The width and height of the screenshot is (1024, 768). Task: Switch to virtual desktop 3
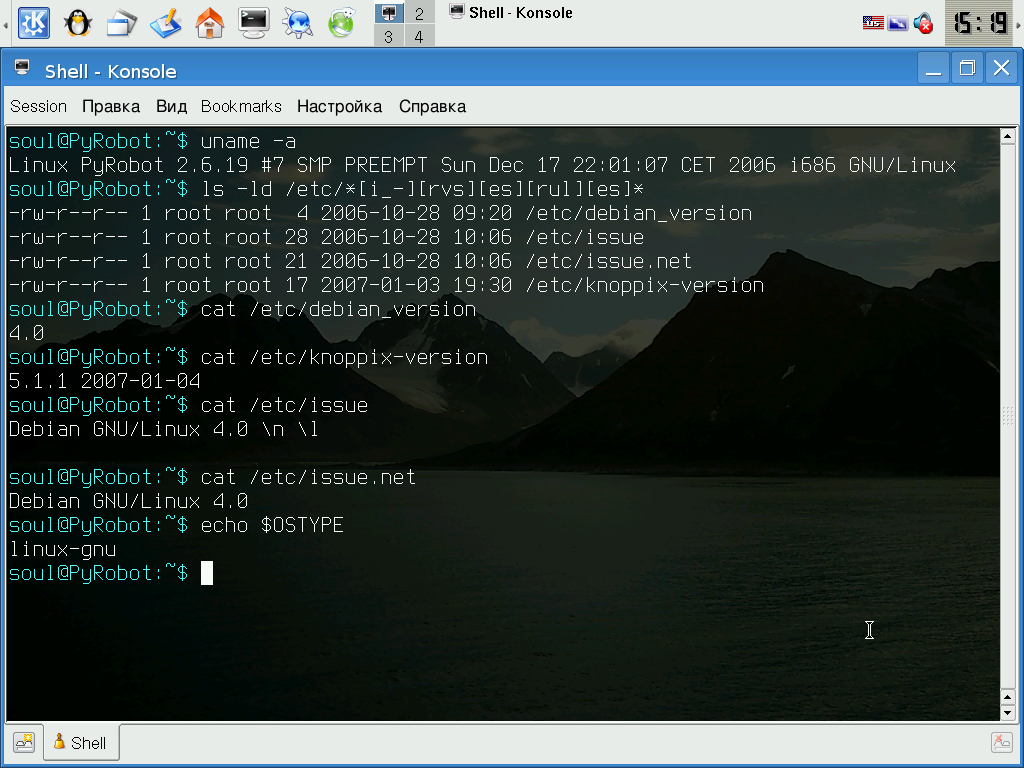(x=389, y=36)
